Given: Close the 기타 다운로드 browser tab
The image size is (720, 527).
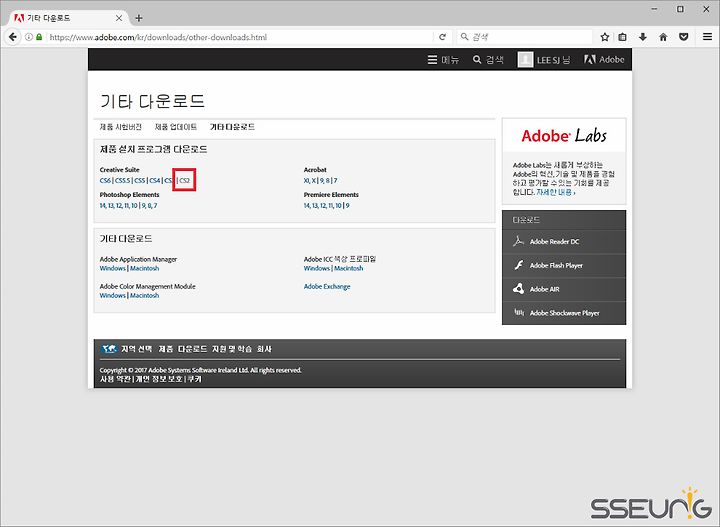Looking at the screenshot, I should [119, 18].
